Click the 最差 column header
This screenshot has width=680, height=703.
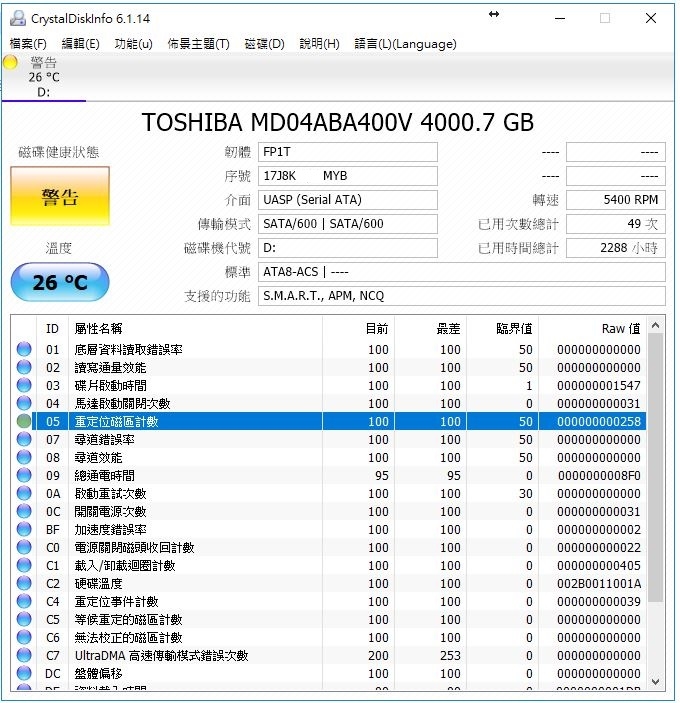(x=430, y=329)
